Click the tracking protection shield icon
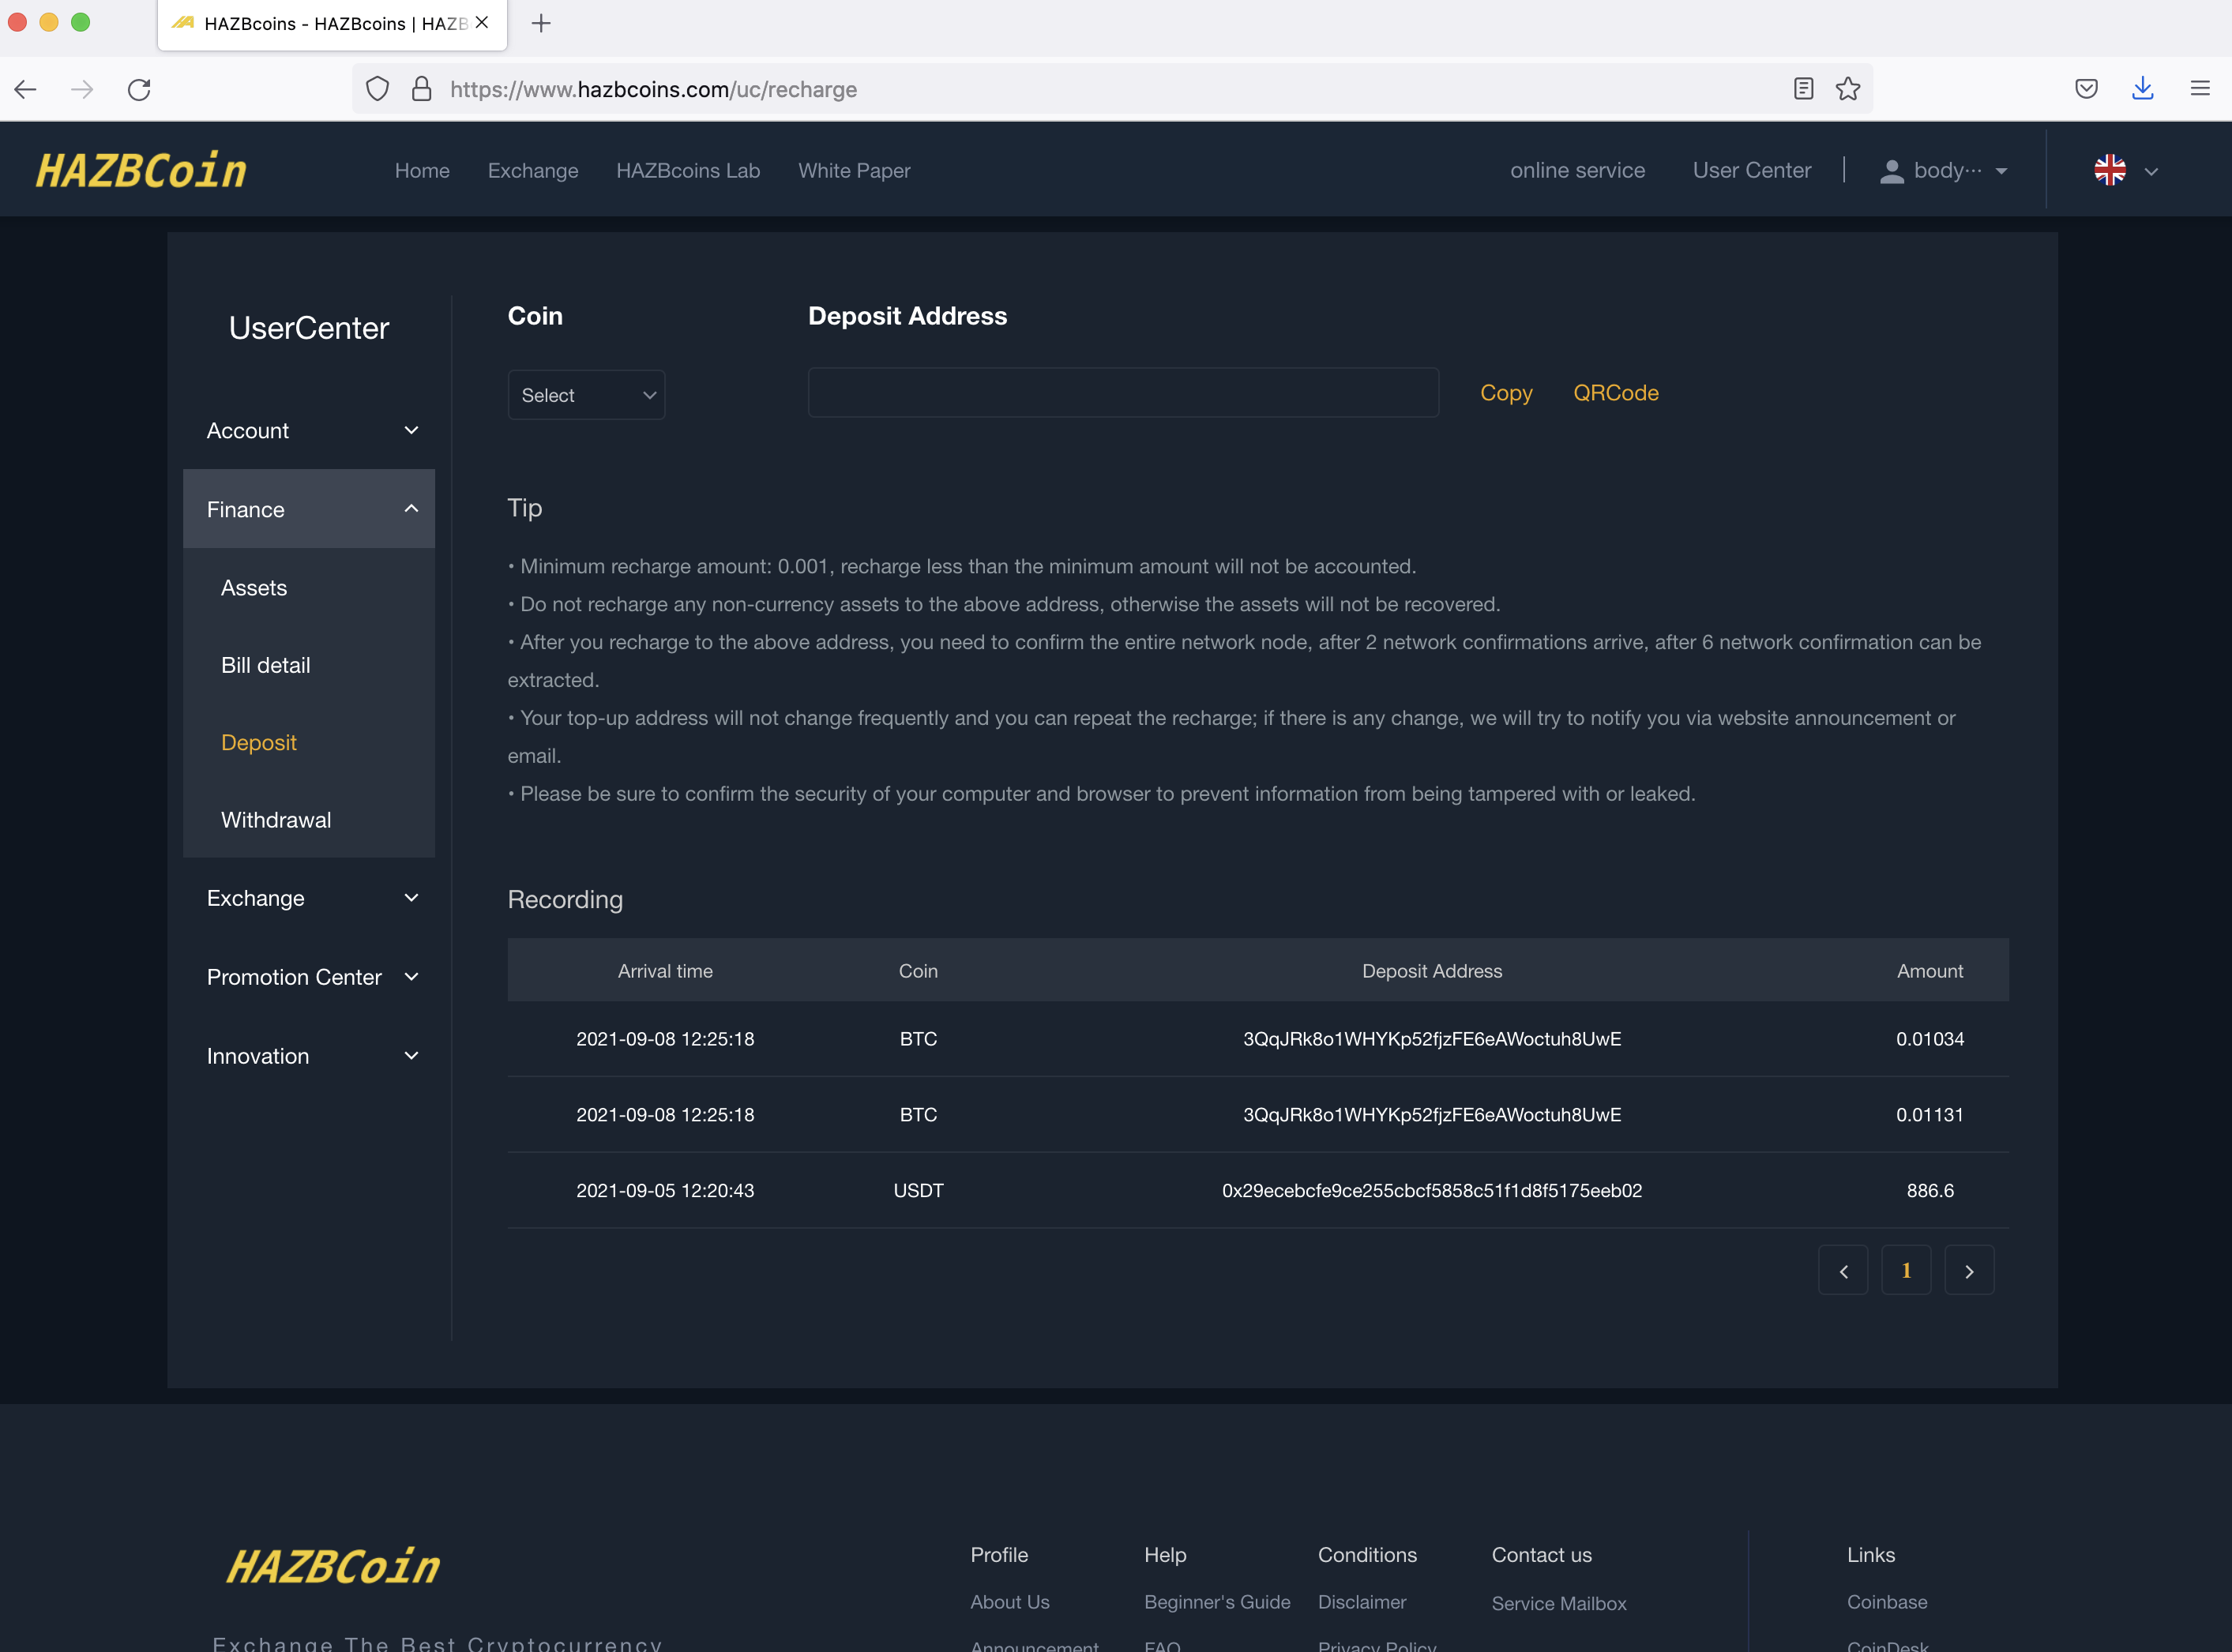2232x1652 pixels. pos(377,89)
